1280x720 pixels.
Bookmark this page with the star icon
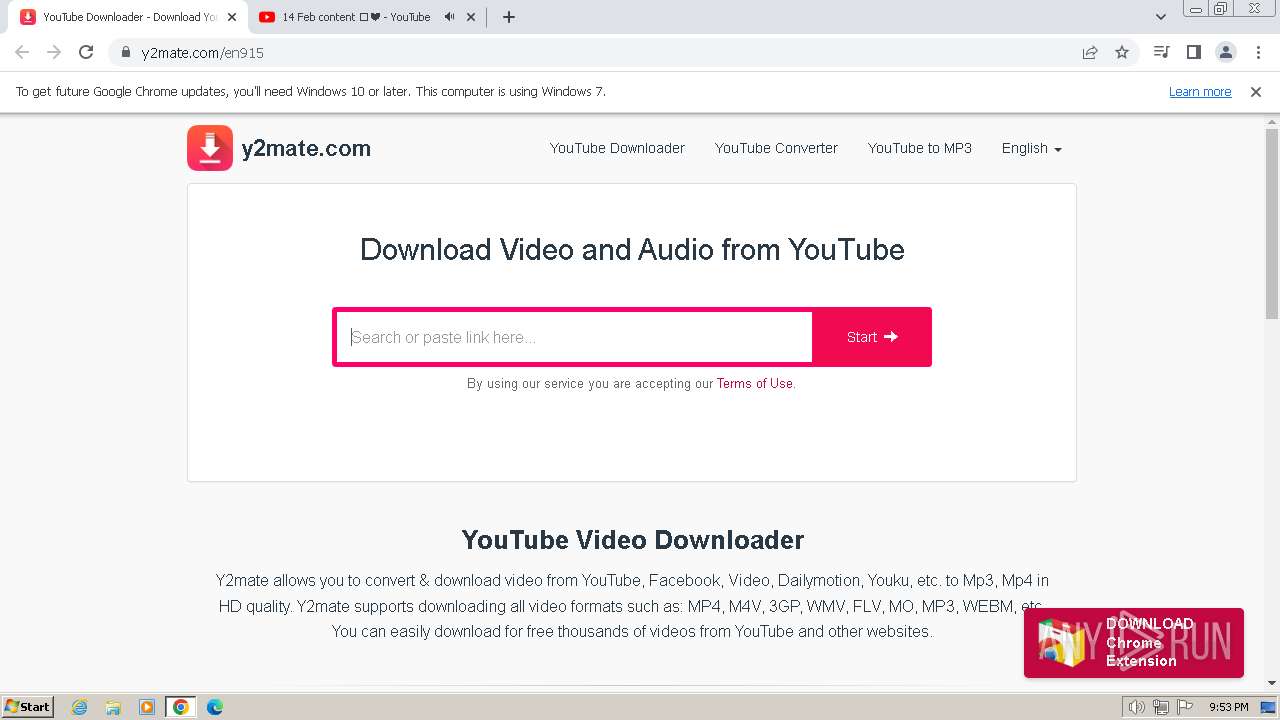(x=1122, y=53)
